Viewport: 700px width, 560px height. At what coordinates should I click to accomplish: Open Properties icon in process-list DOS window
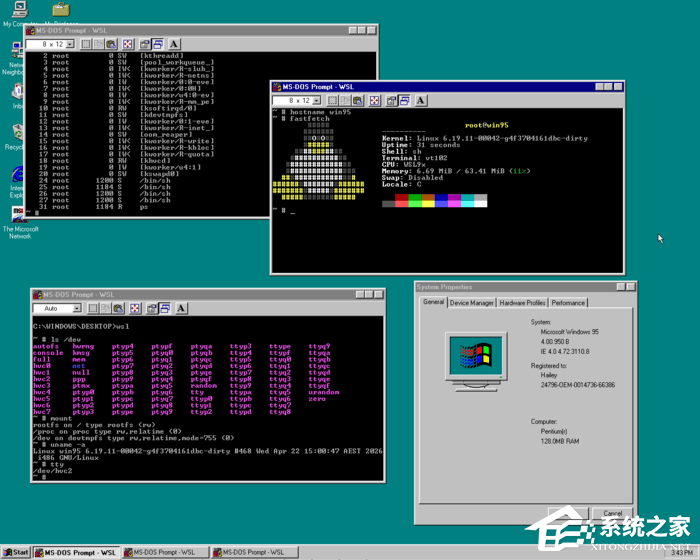click(x=145, y=44)
